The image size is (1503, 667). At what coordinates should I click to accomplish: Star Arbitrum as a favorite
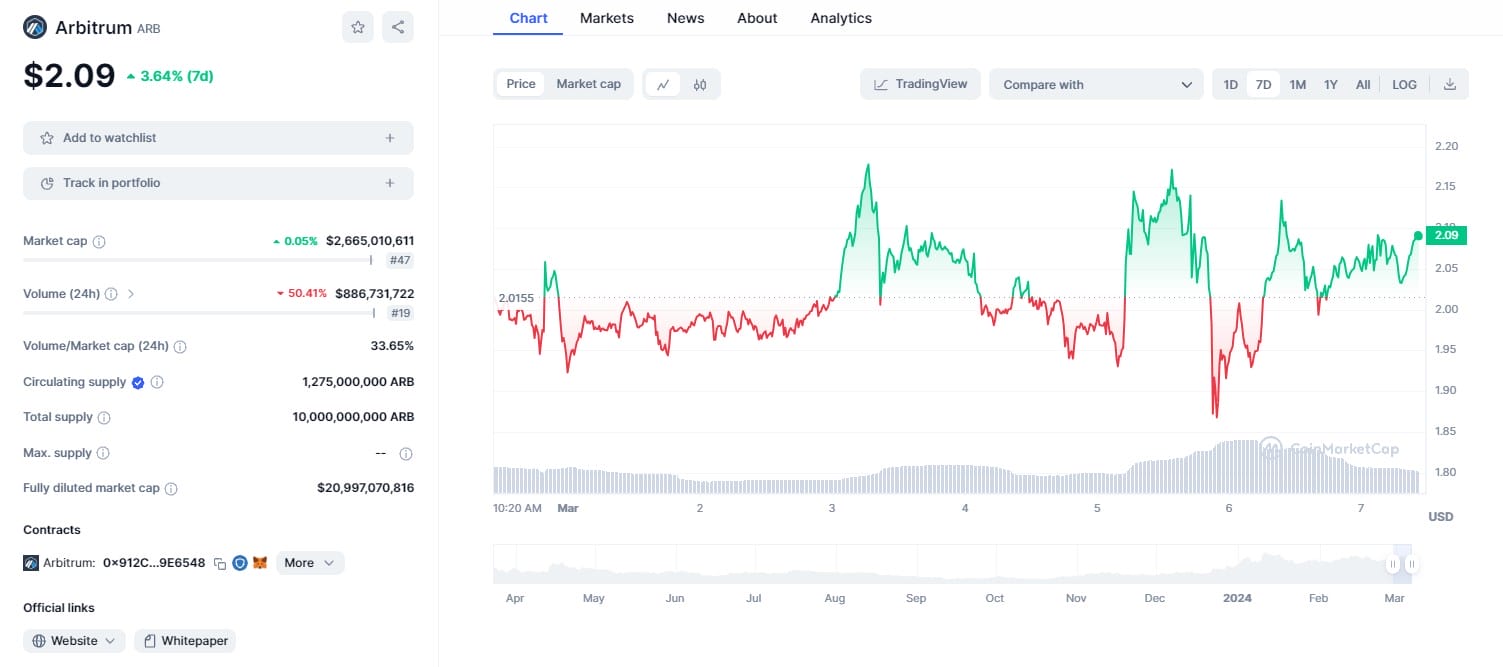pos(357,27)
